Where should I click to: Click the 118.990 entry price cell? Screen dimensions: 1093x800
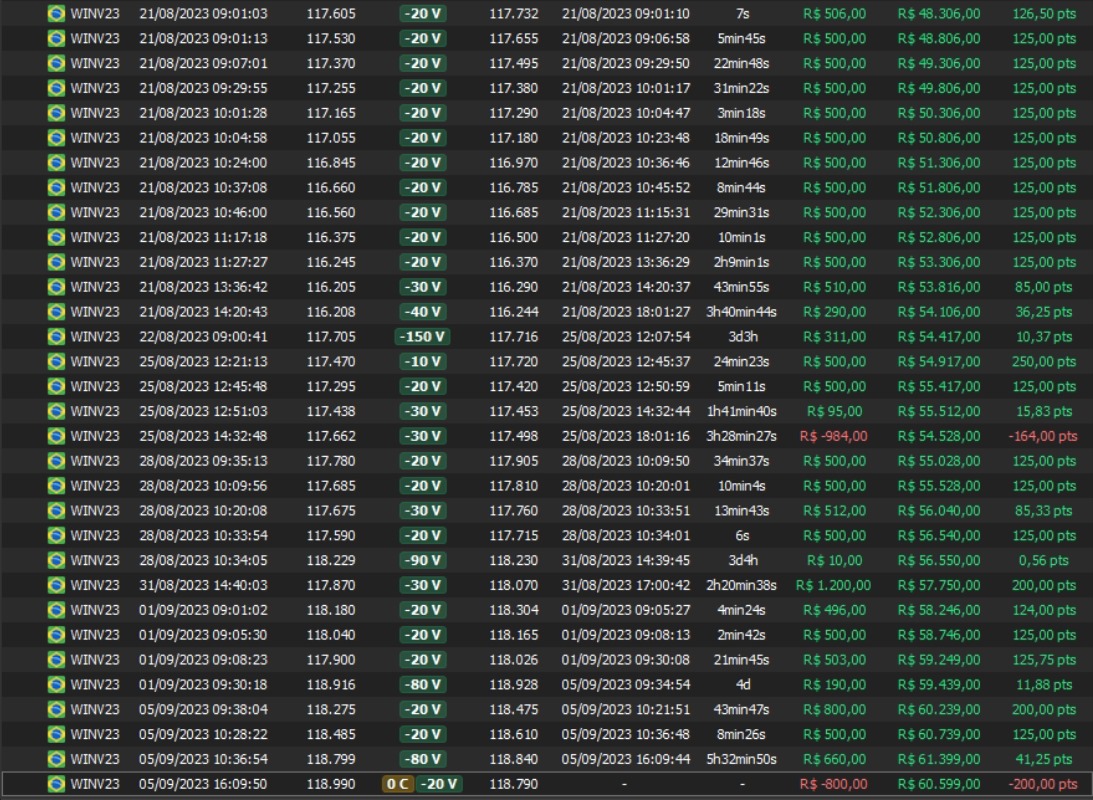(x=330, y=785)
